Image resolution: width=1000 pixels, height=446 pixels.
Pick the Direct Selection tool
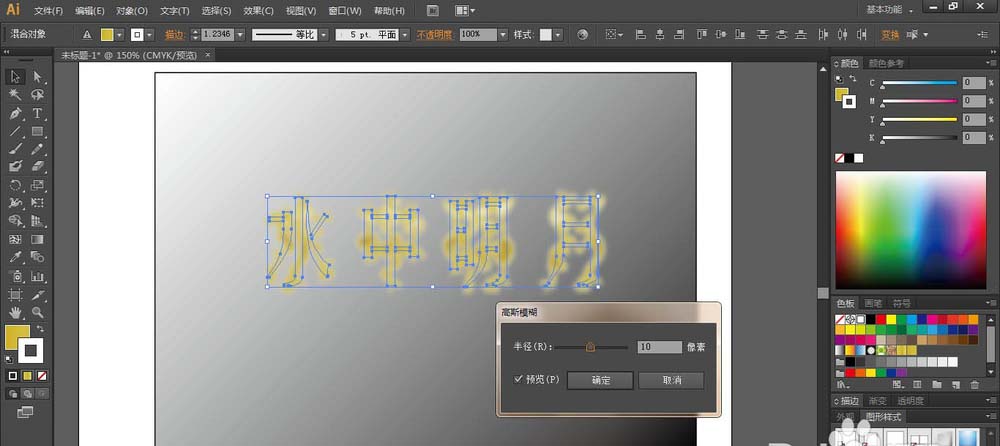[x=37, y=77]
